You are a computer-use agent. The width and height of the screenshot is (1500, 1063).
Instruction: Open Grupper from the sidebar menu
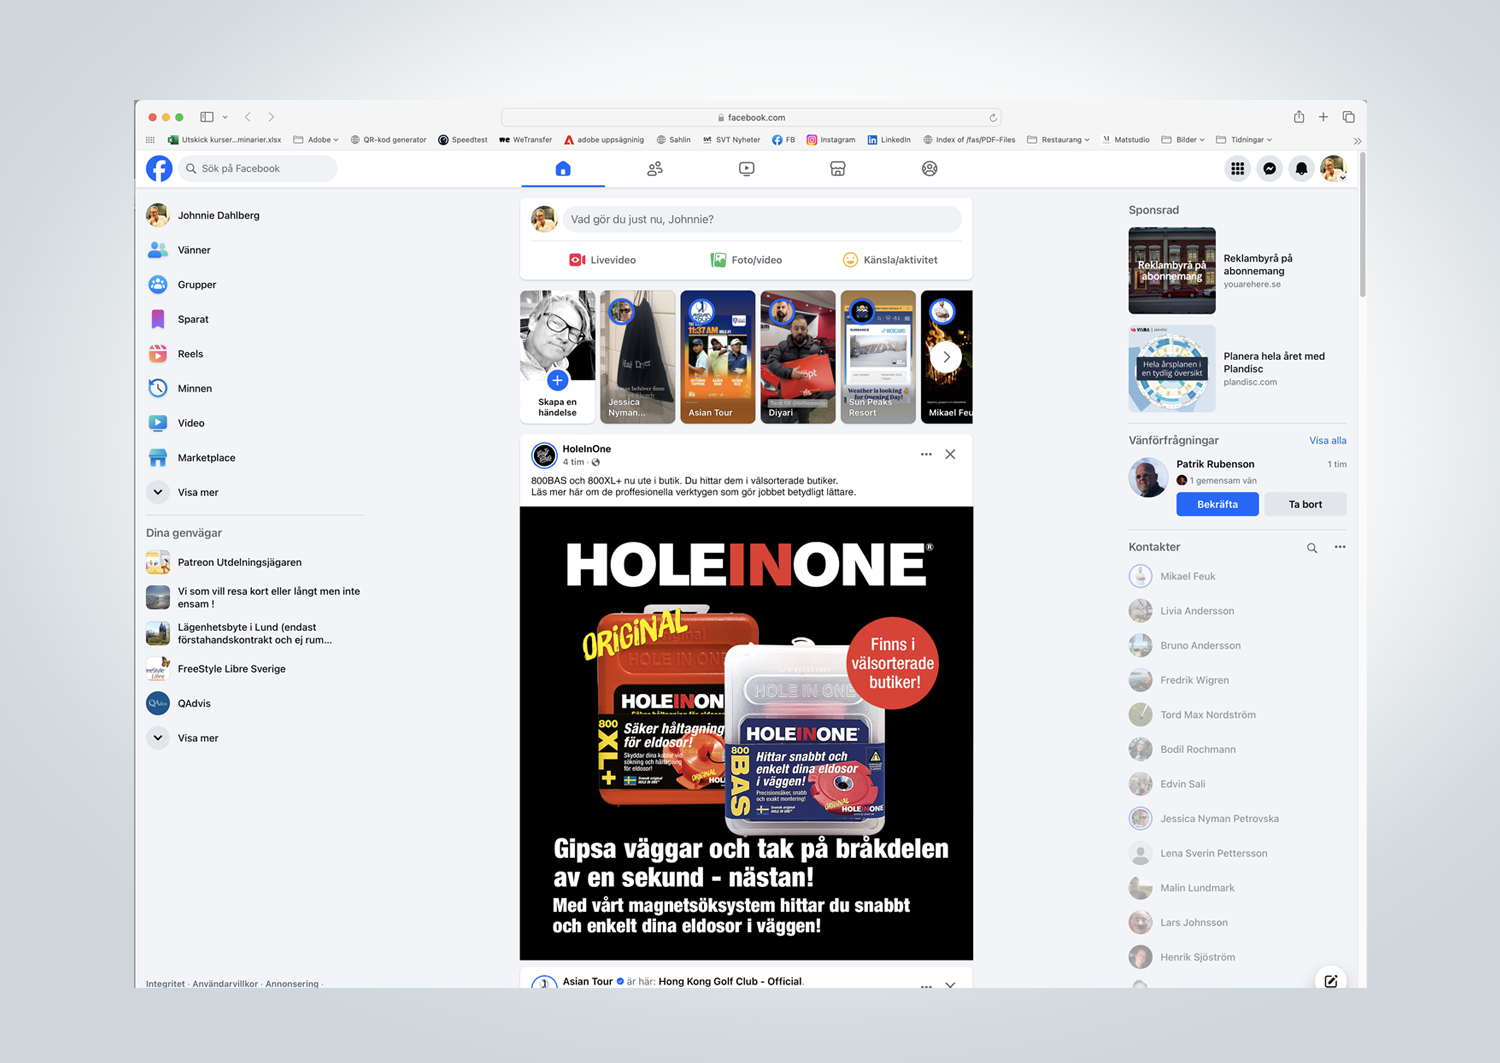(196, 284)
